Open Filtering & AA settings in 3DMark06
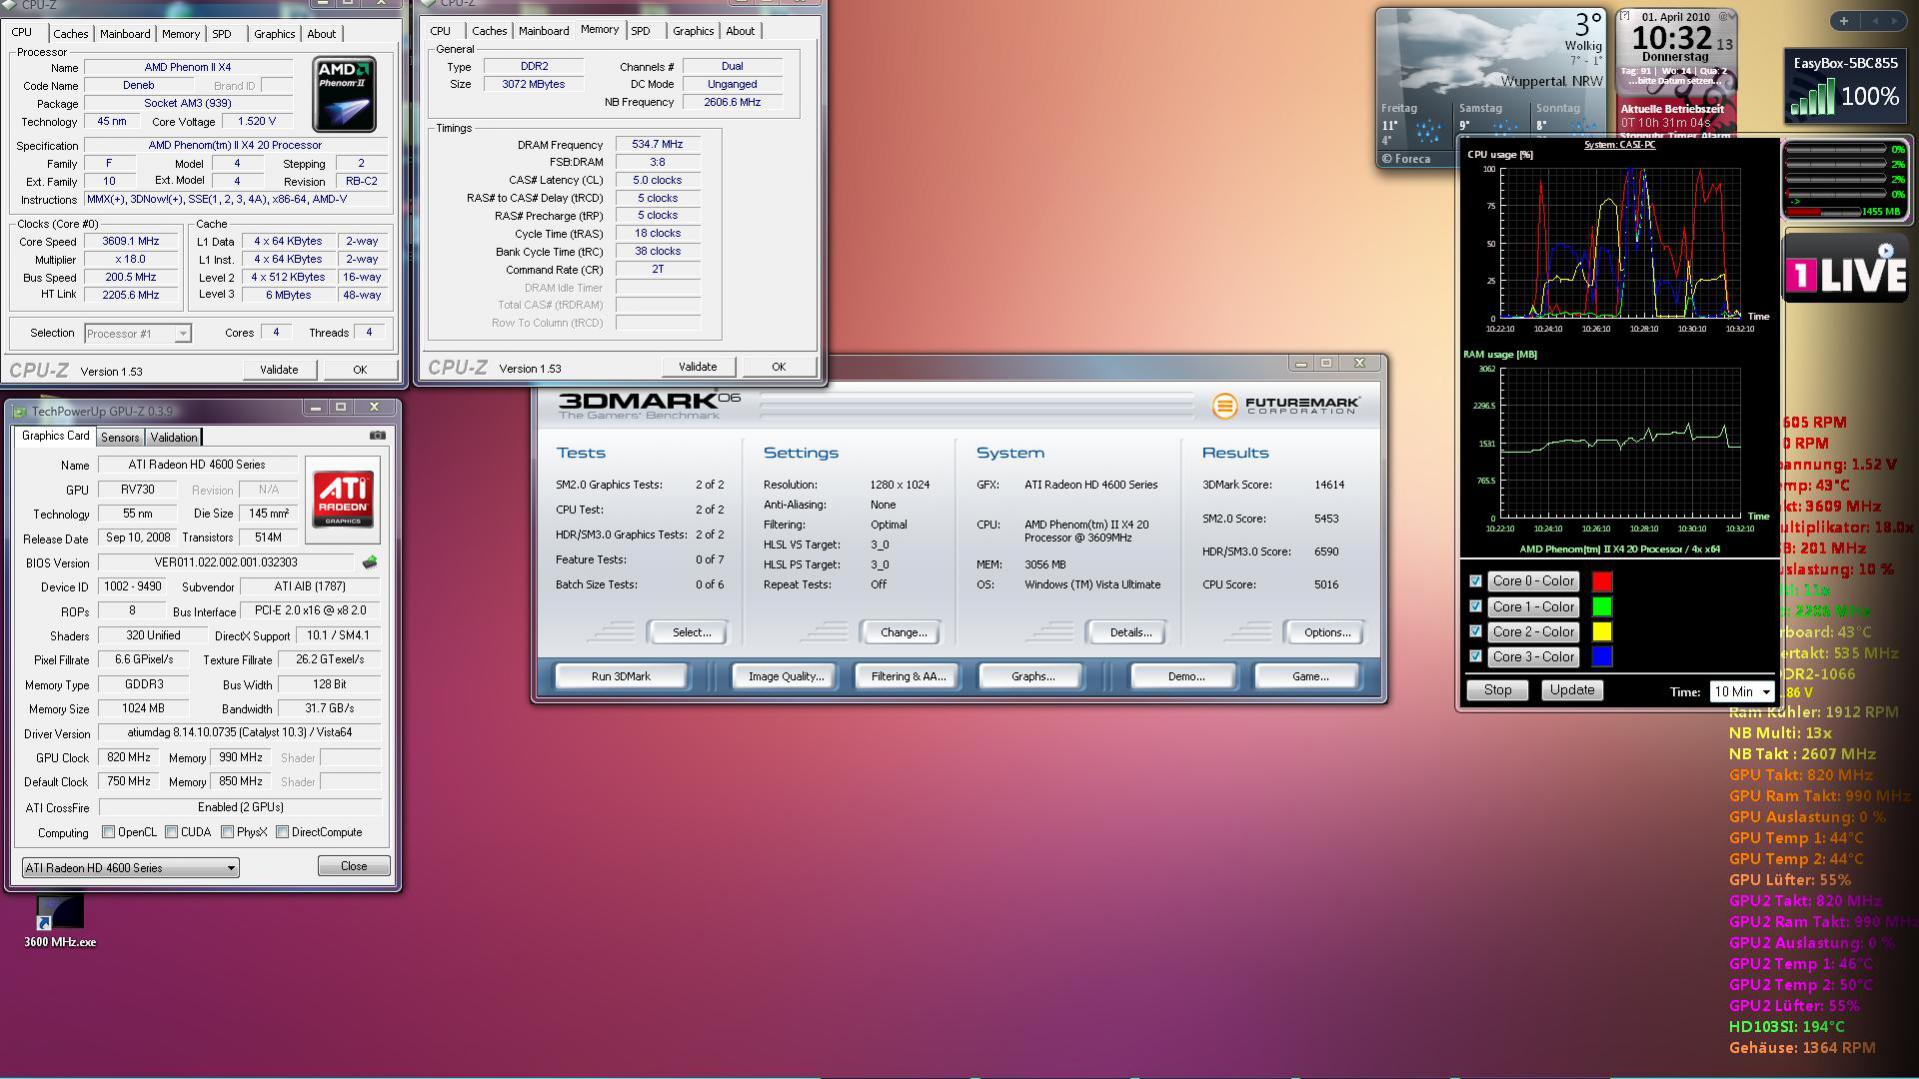 pyautogui.click(x=908, y=677)
